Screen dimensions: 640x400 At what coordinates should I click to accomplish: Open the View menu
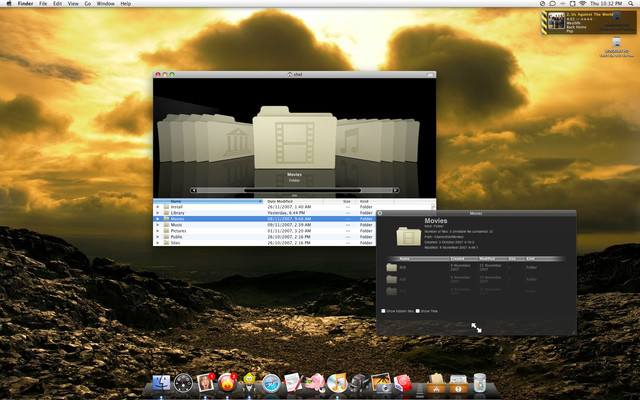click(x=71, y=4)
